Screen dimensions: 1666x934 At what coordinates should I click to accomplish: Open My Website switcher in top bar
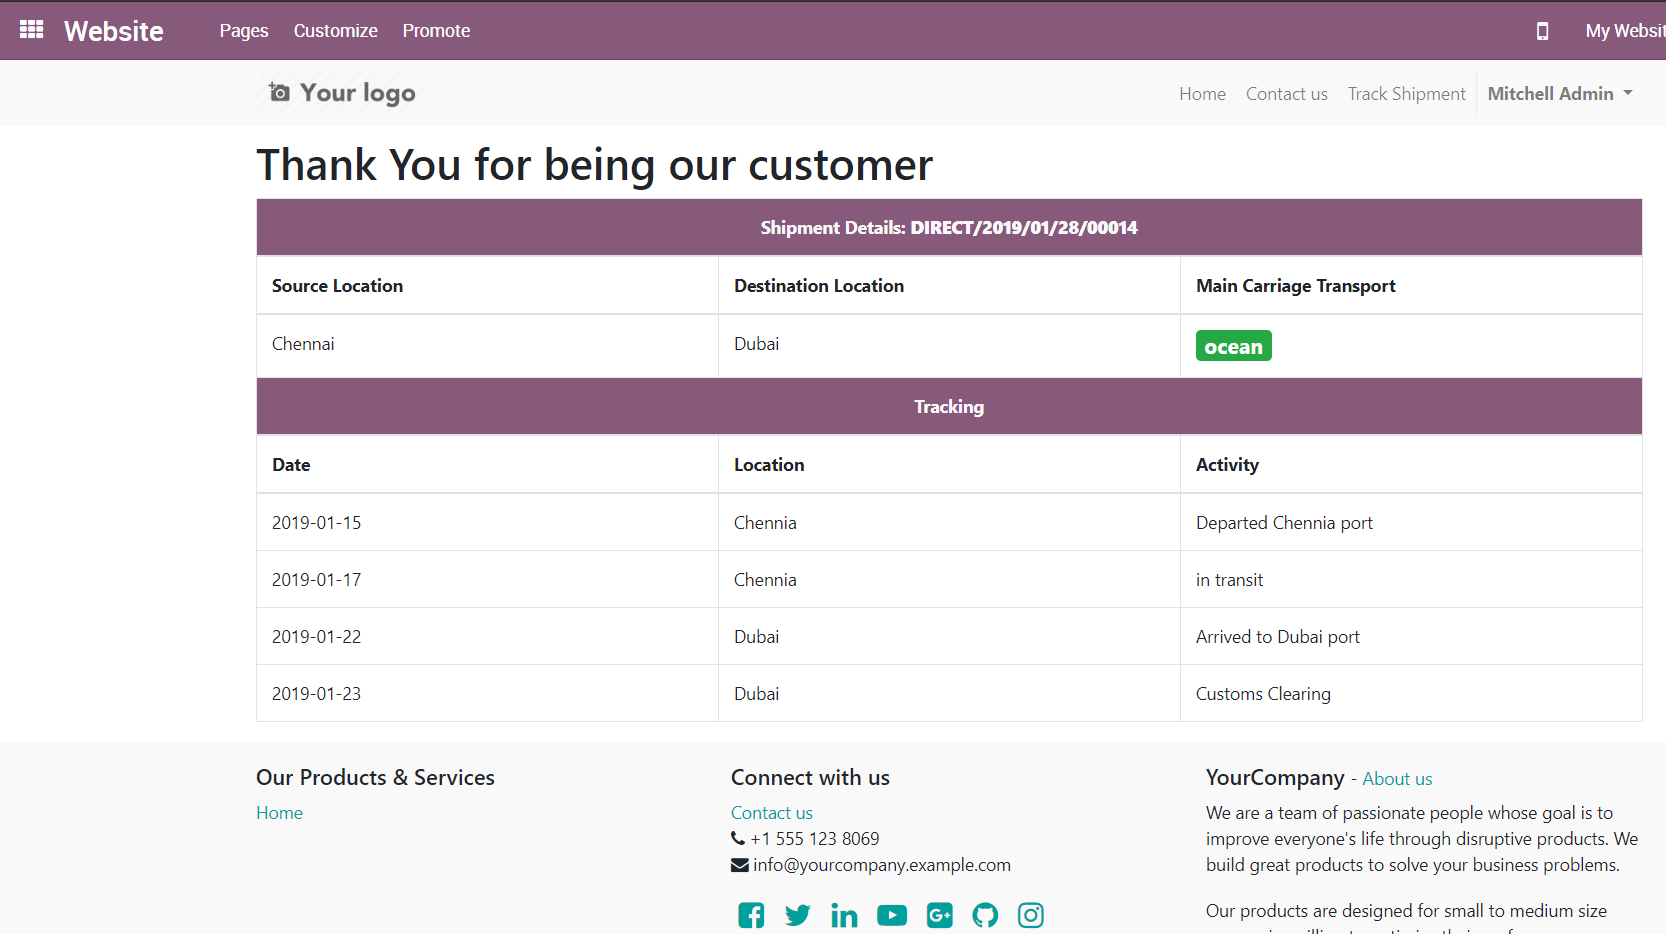tap(1624, 31)
